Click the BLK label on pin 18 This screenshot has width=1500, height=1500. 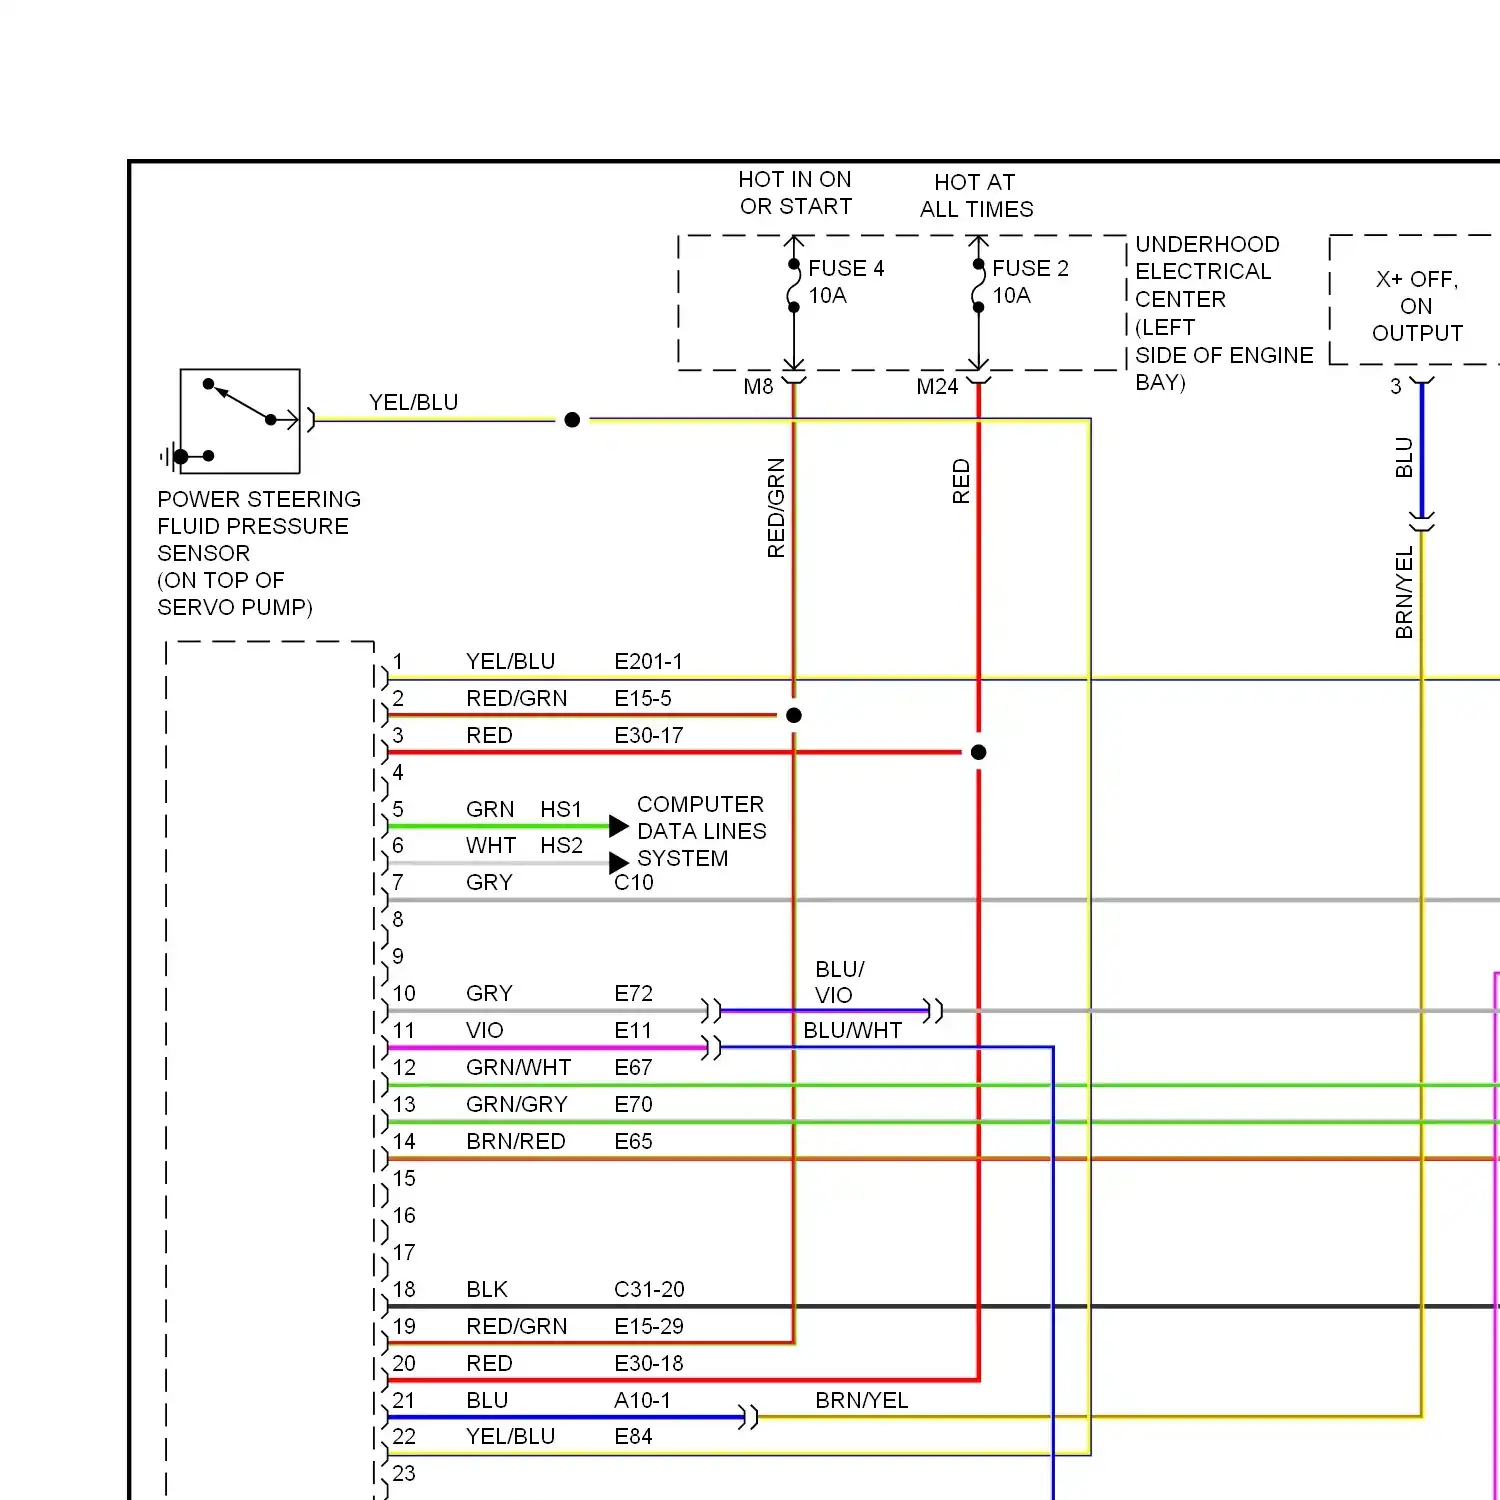(487, 1290)
